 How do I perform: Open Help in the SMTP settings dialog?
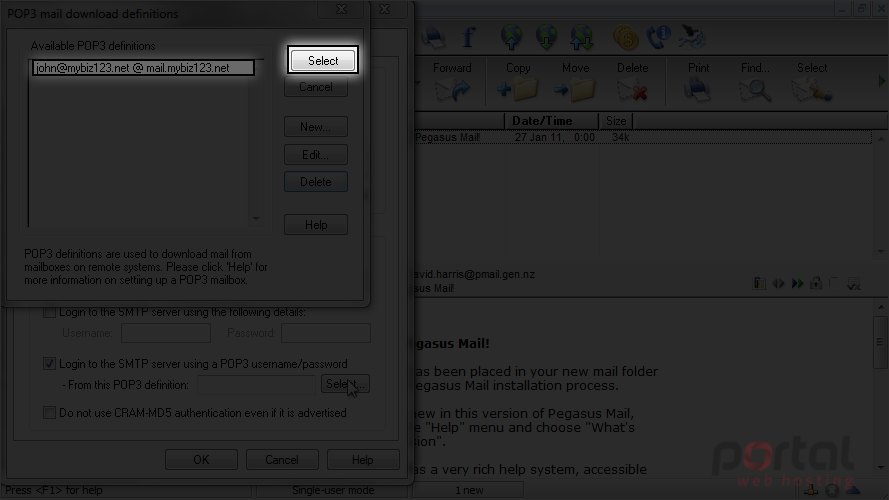click(363, 460)
